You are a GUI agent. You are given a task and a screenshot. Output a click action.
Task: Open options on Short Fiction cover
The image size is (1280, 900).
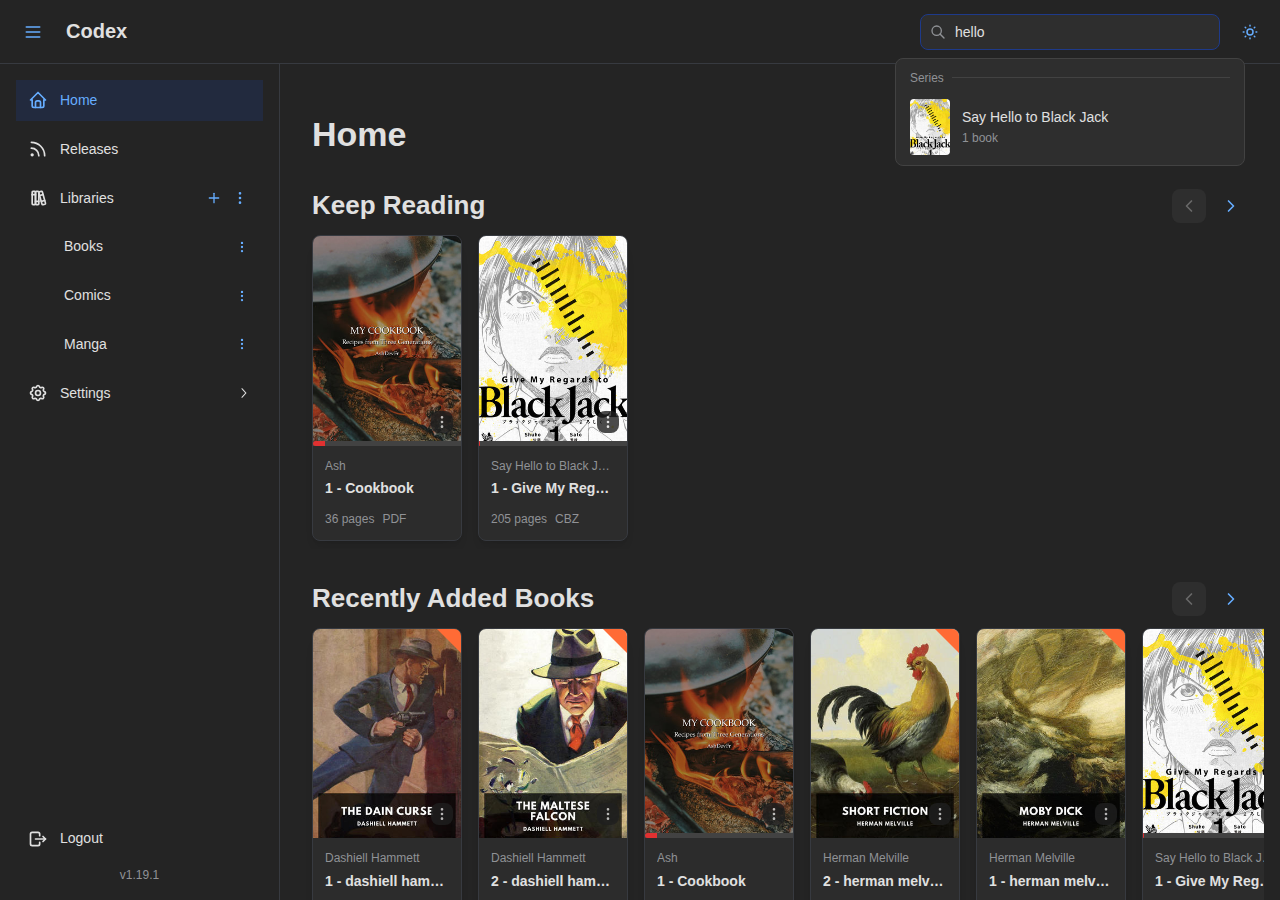tap(940, 814)
